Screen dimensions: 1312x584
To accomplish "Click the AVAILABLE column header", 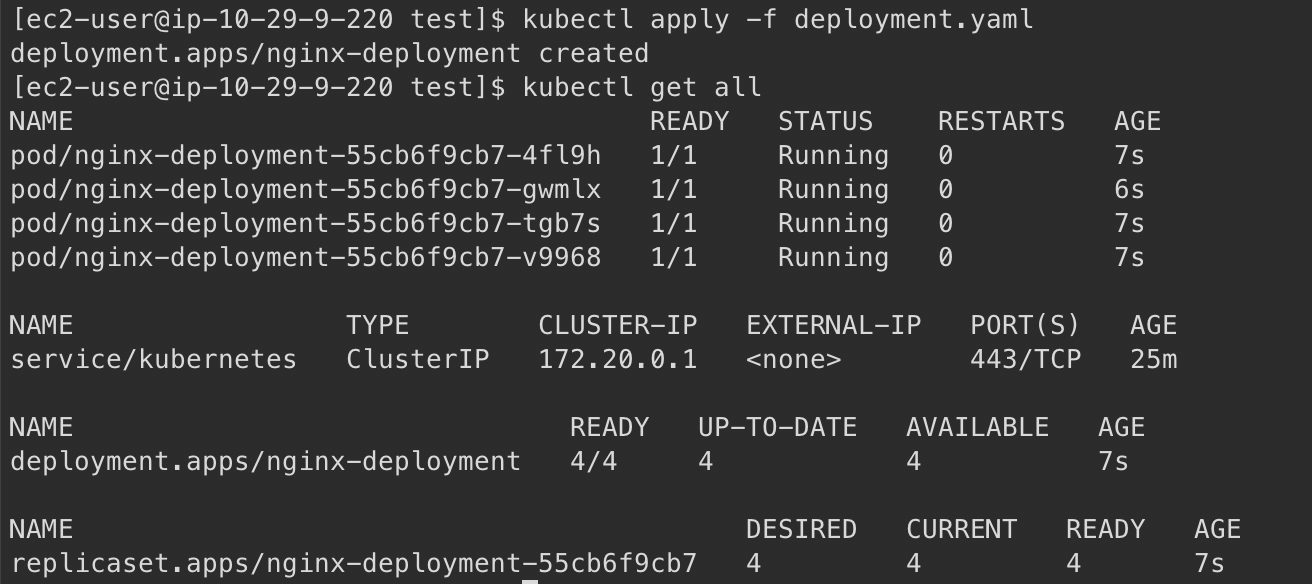I will [977, 427].
